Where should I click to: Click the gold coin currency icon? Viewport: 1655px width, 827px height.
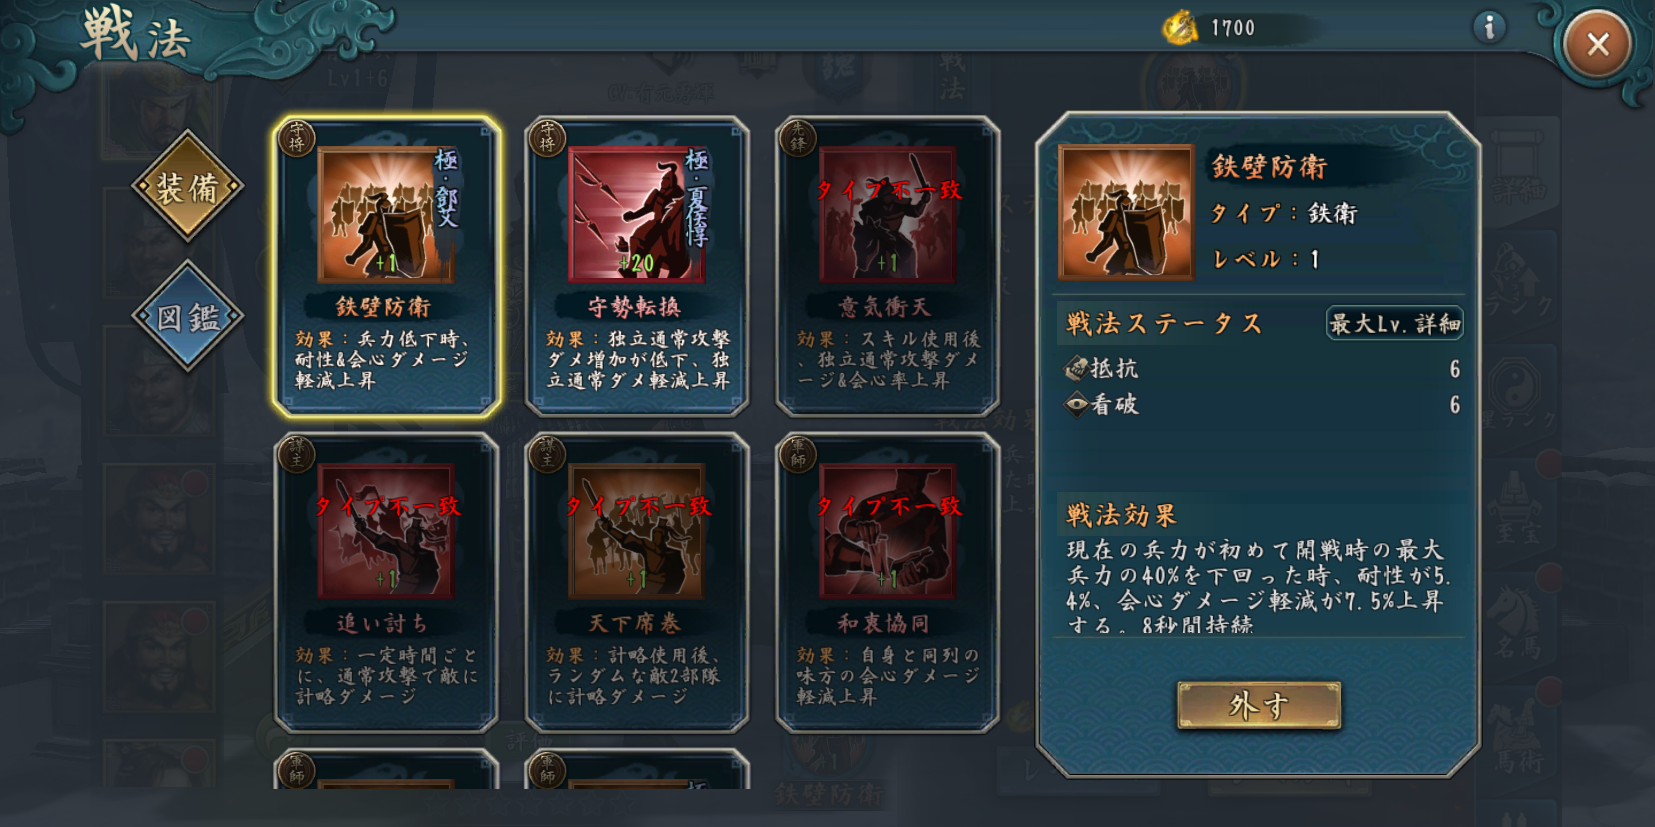pyautogui.click(x=1180, y=27)
